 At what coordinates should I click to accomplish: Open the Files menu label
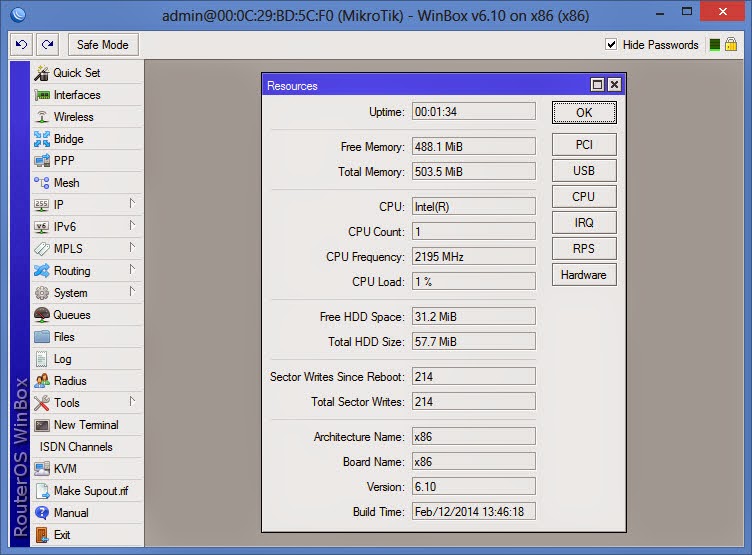click(64, 337)
